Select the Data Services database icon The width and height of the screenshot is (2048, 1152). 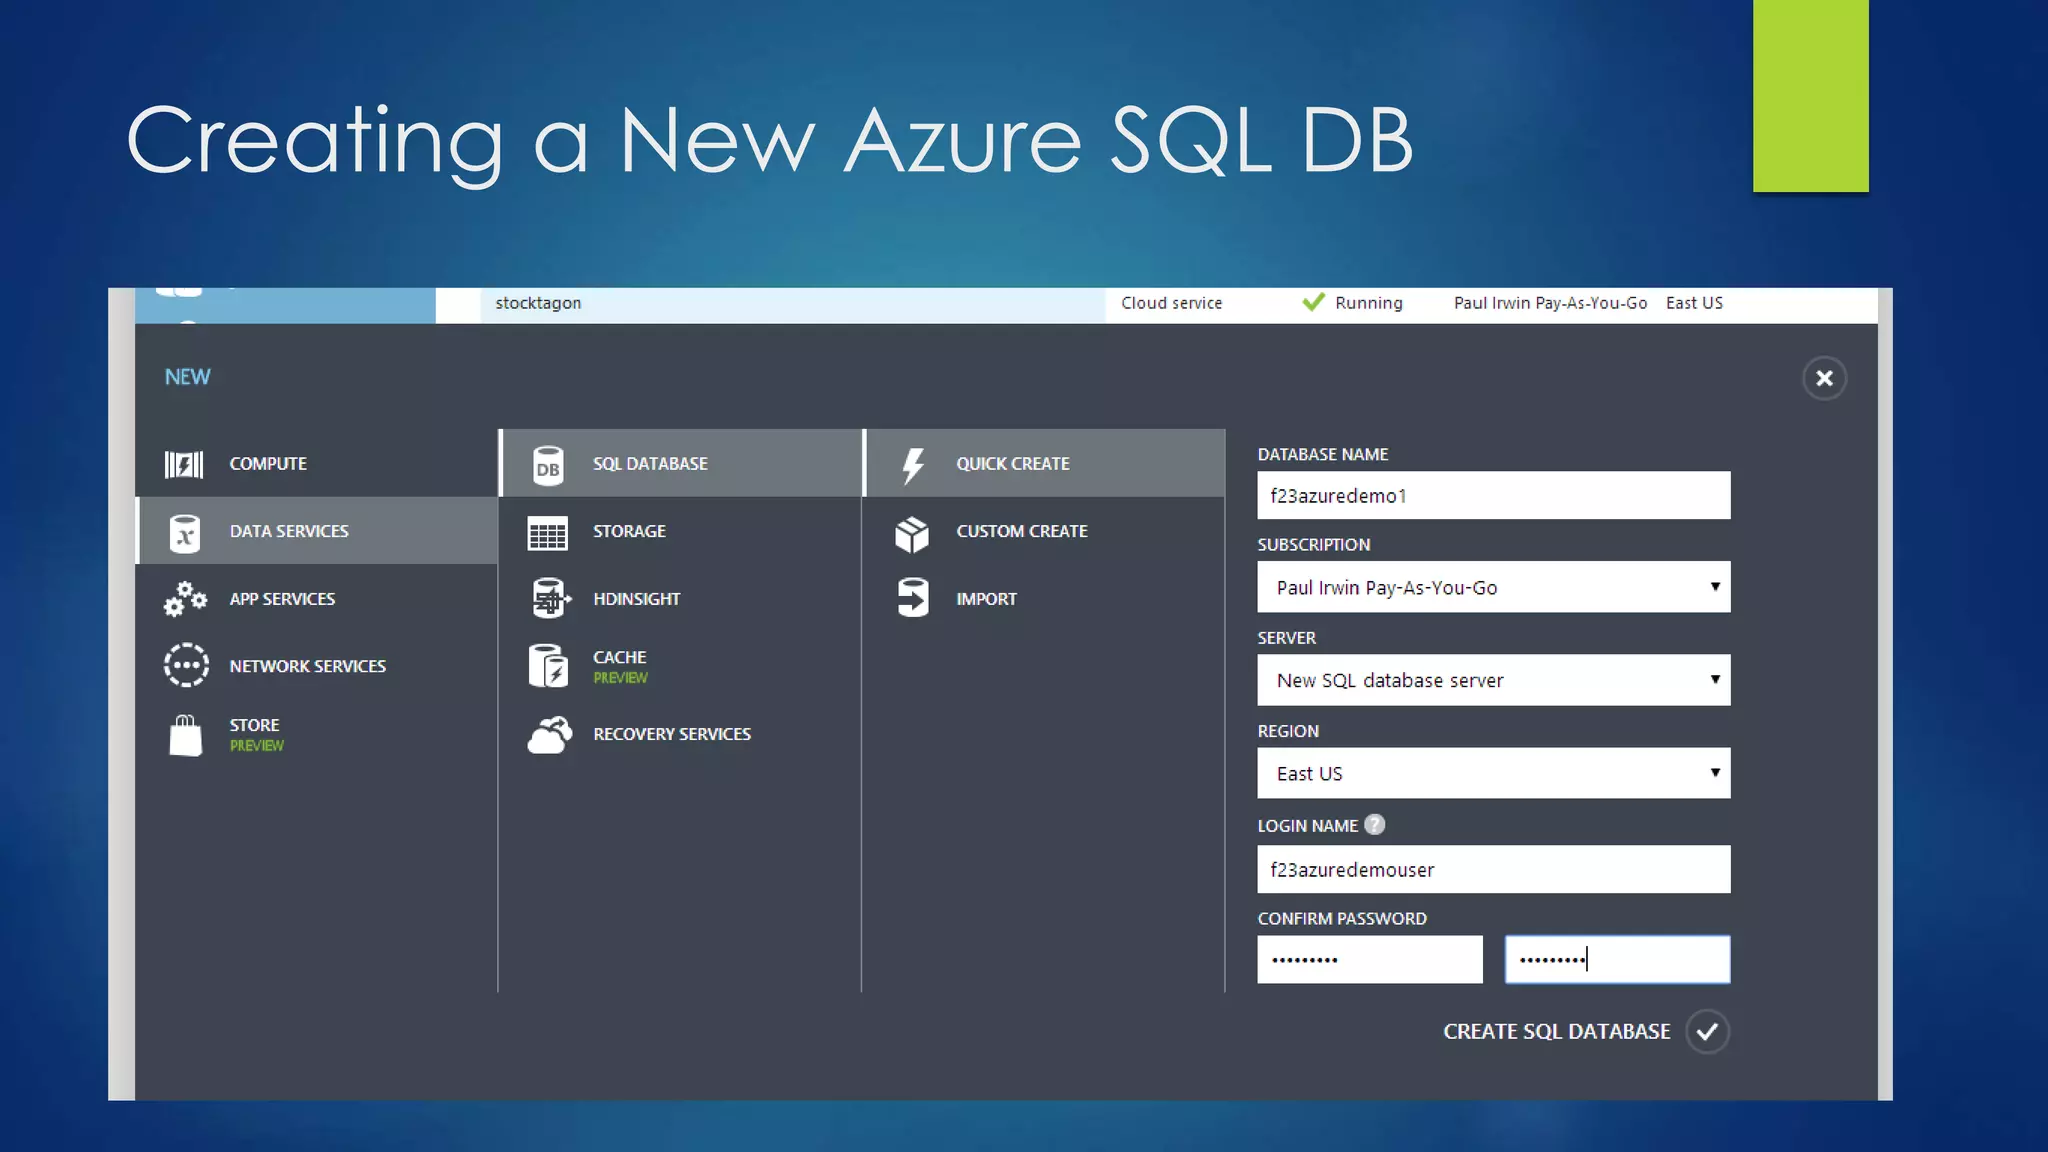(185, 533)
